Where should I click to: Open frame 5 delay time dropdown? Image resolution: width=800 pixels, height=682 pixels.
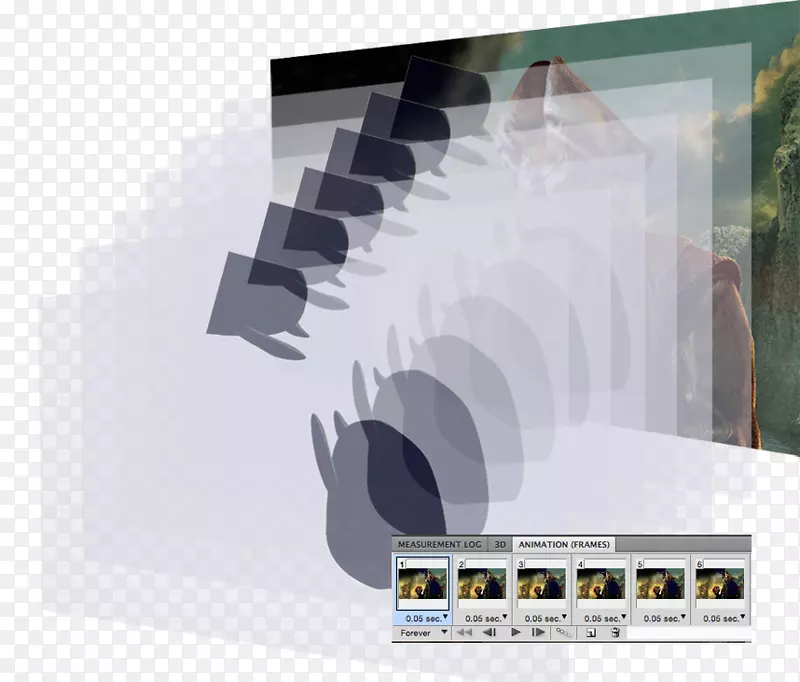[664, 618]
